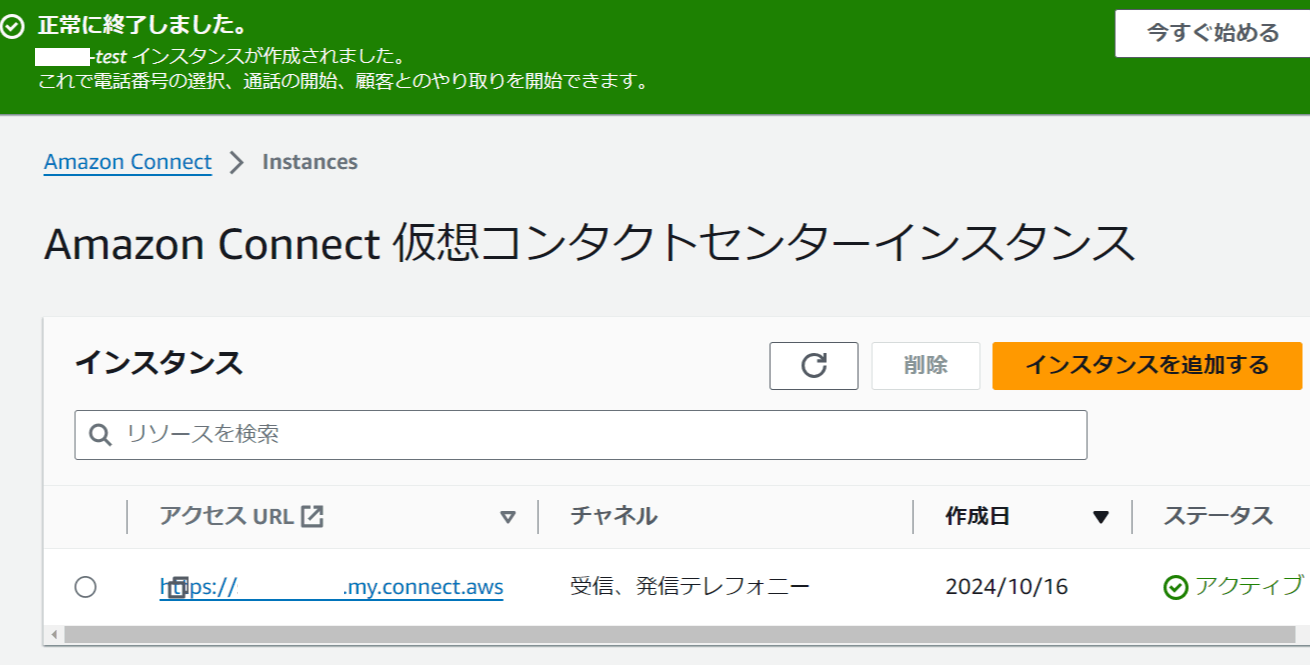Click the チャネル column header

coord(614,516)
